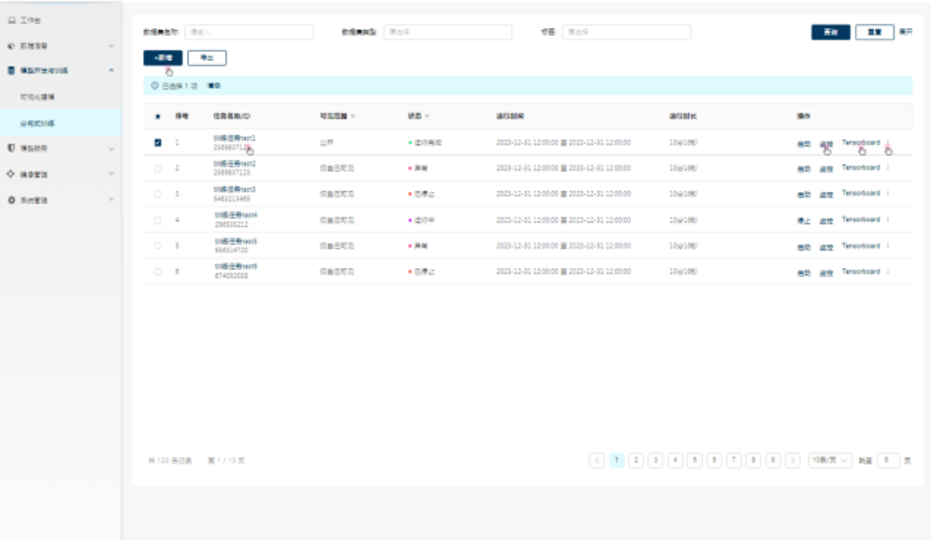This screenshot has width=931, height=540.
Task: Toggle the select-all checkbox in table header
Action: coord(158,117)
